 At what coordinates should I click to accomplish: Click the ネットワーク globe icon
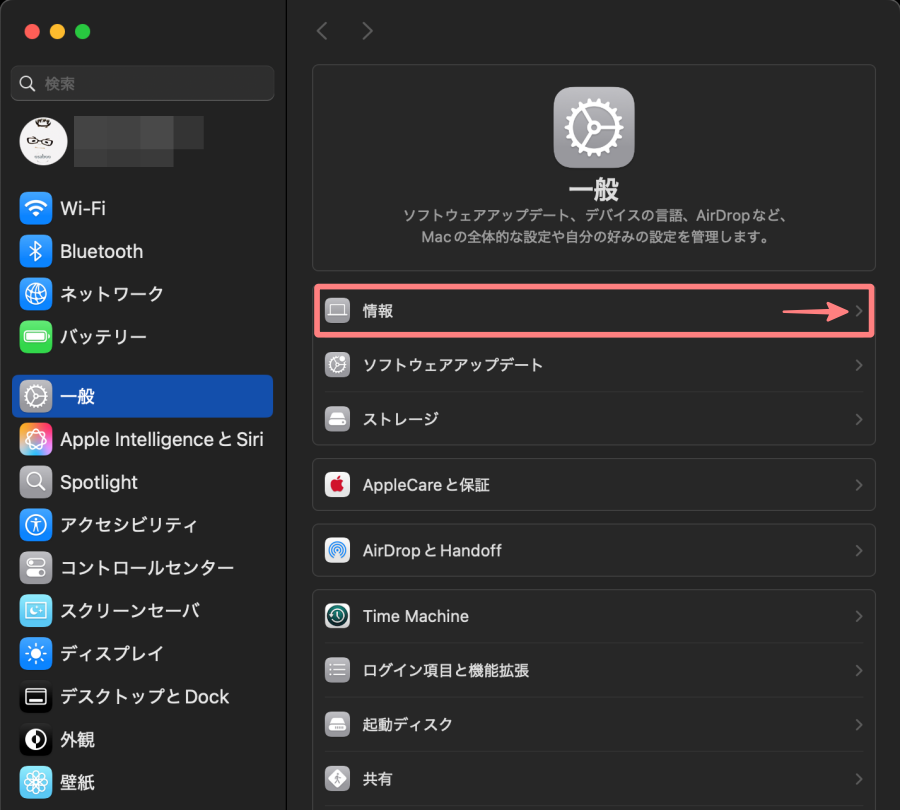pos(36,294)
